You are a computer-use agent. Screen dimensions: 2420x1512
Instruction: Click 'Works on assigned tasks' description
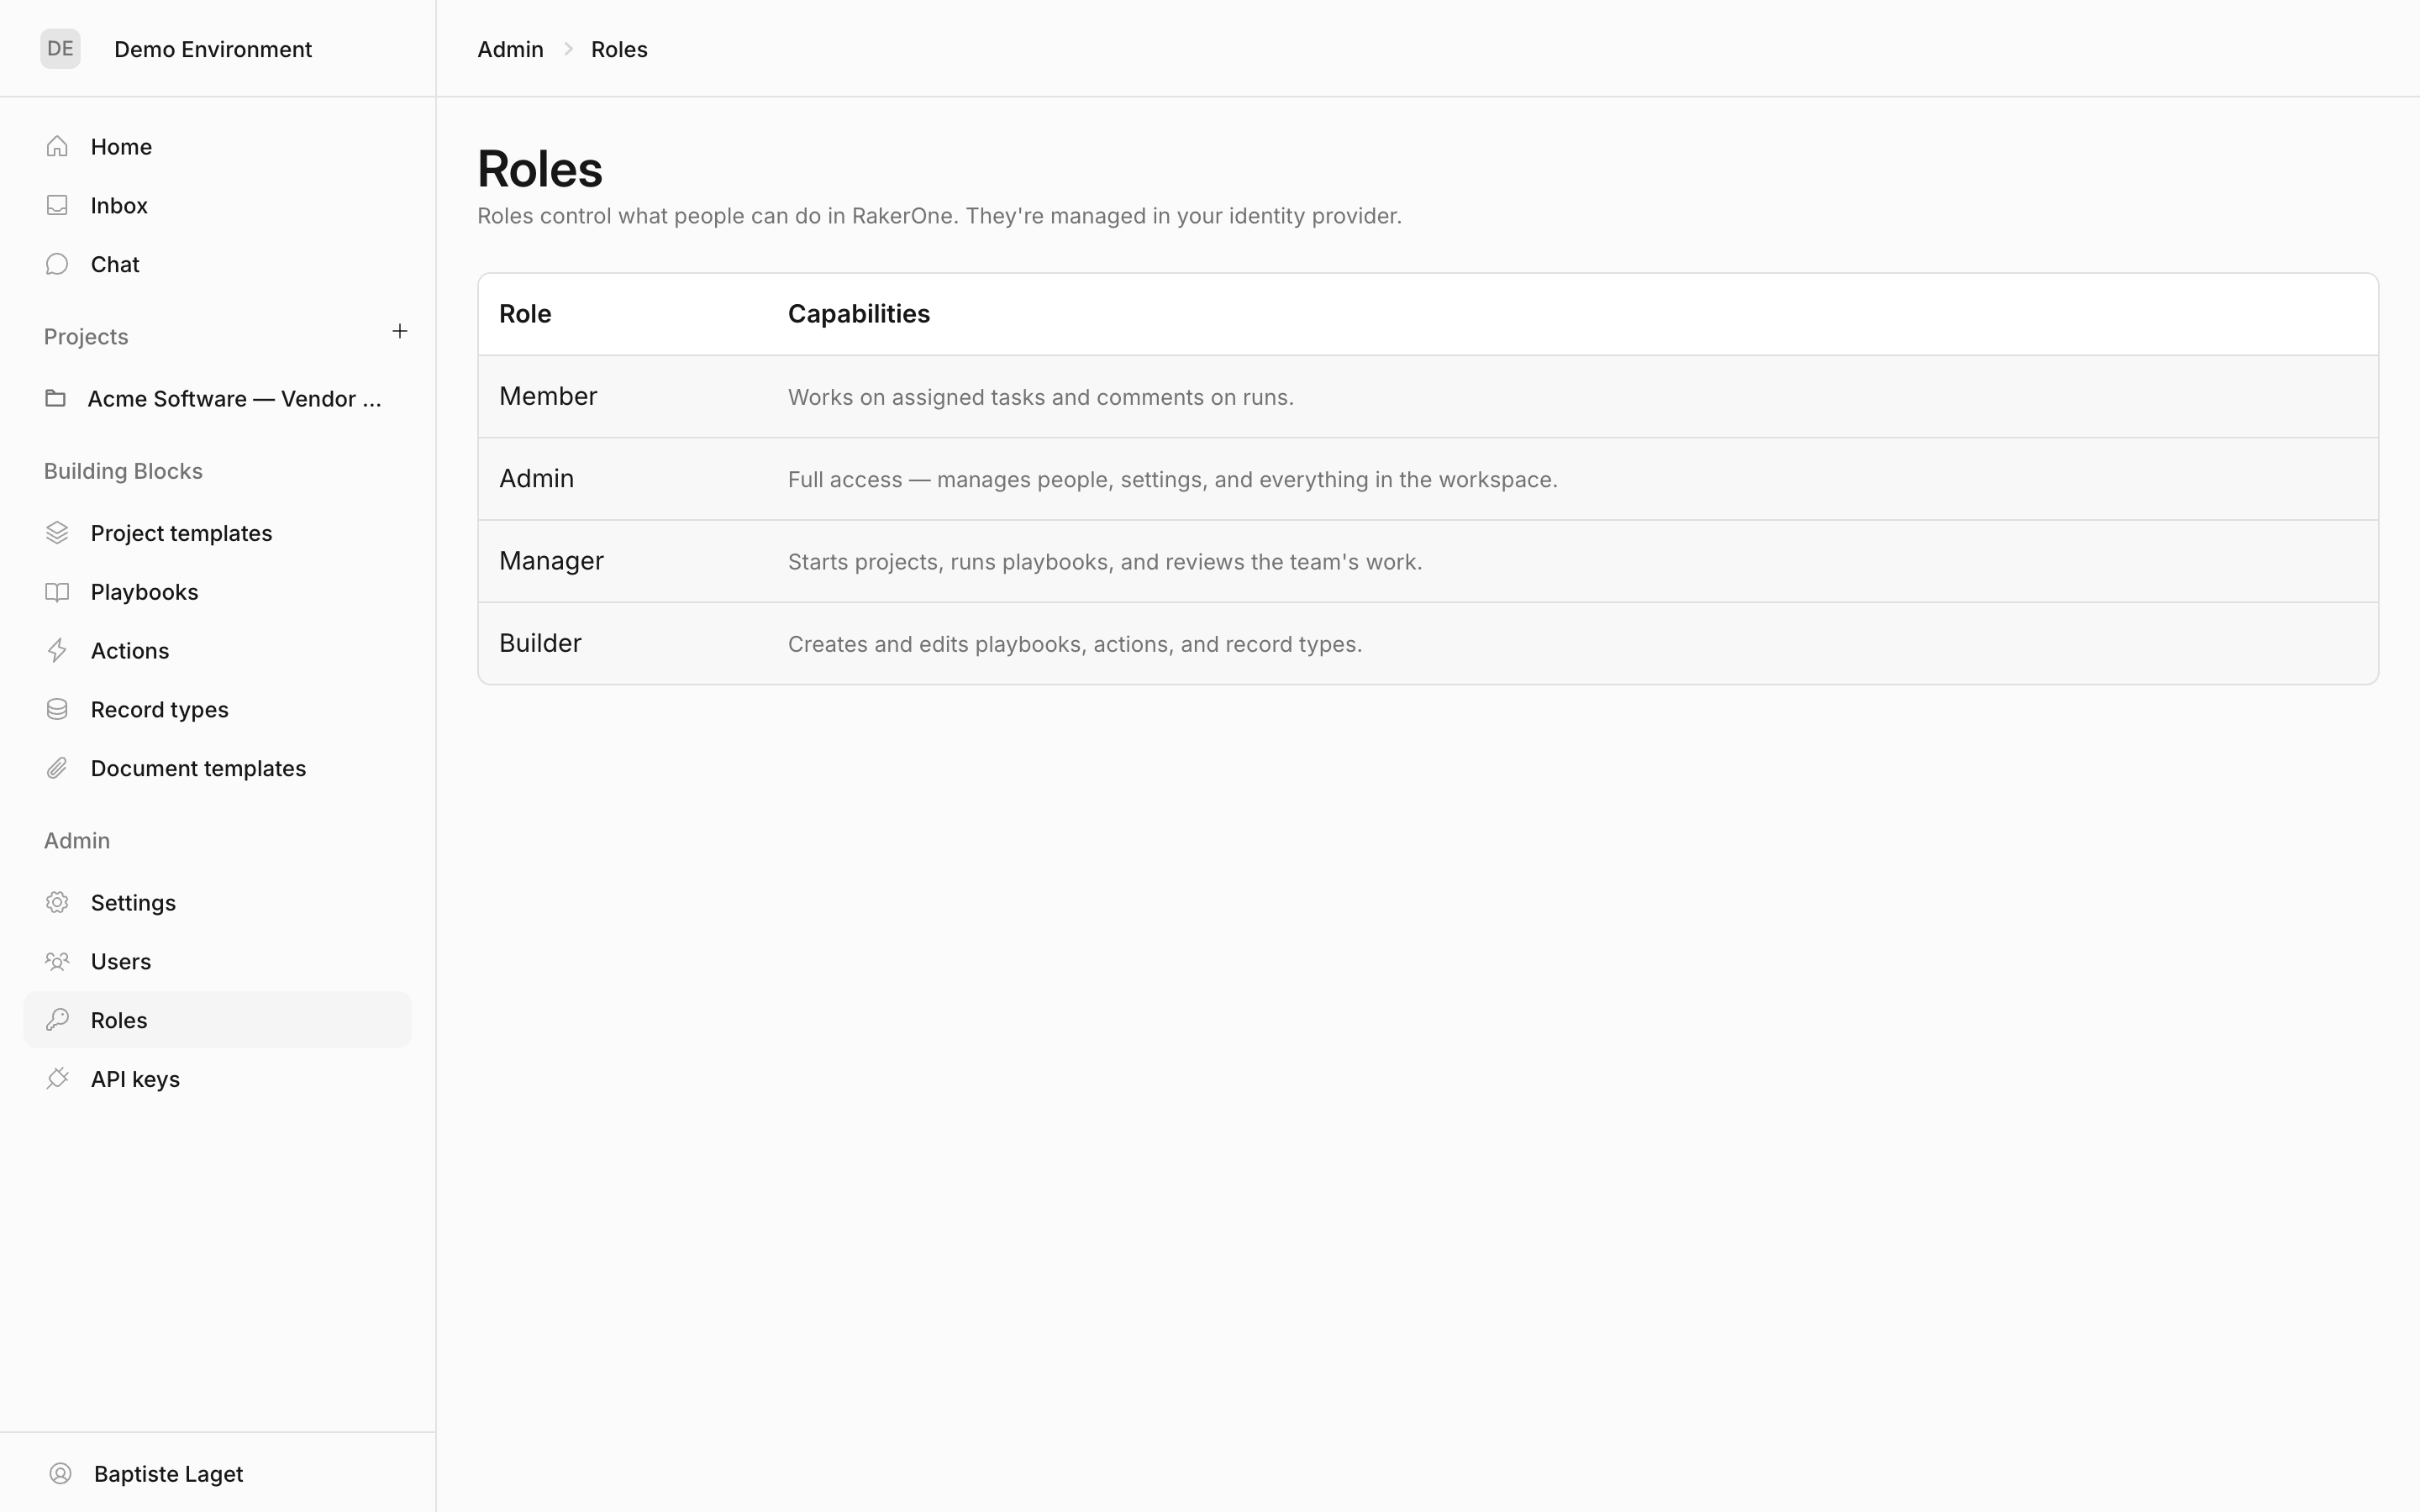coord(1040,397)
